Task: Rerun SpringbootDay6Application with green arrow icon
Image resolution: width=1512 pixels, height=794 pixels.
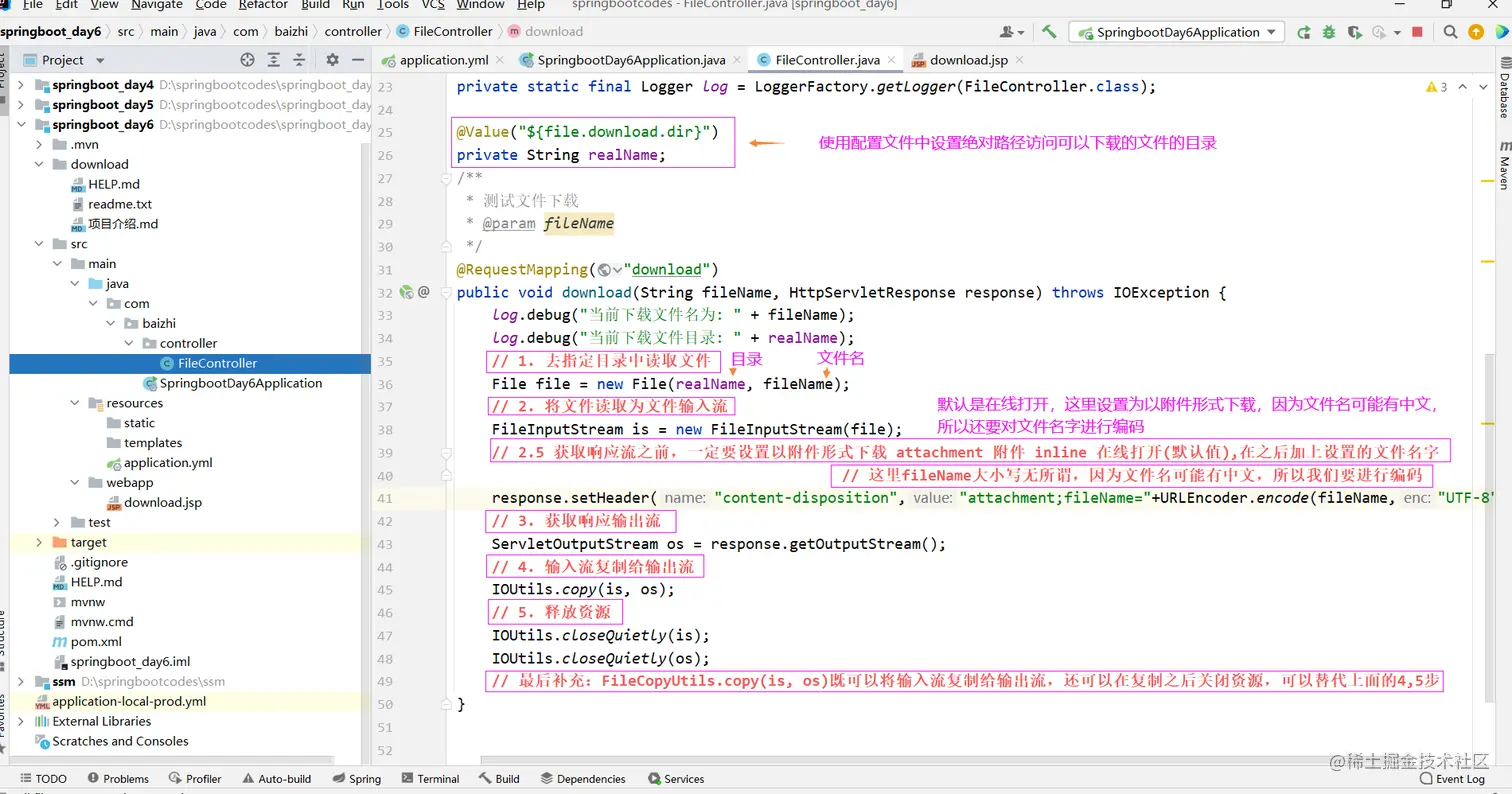Action: (1303, 32)
